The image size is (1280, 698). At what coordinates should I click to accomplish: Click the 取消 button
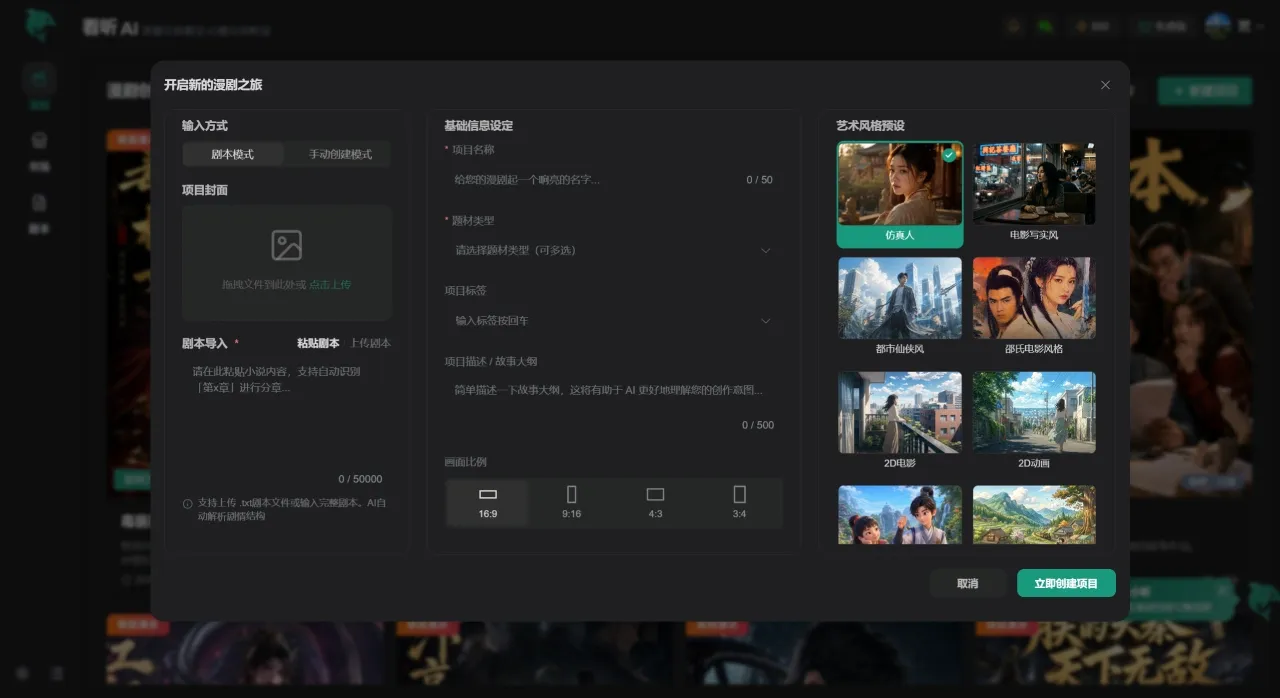(x=968, y=584)
